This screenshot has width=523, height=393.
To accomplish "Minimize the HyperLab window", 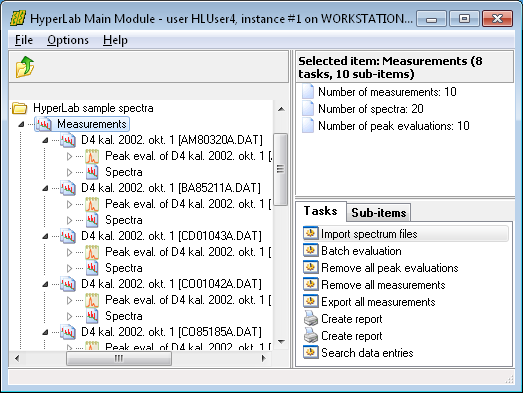I will tap(431, 19).
